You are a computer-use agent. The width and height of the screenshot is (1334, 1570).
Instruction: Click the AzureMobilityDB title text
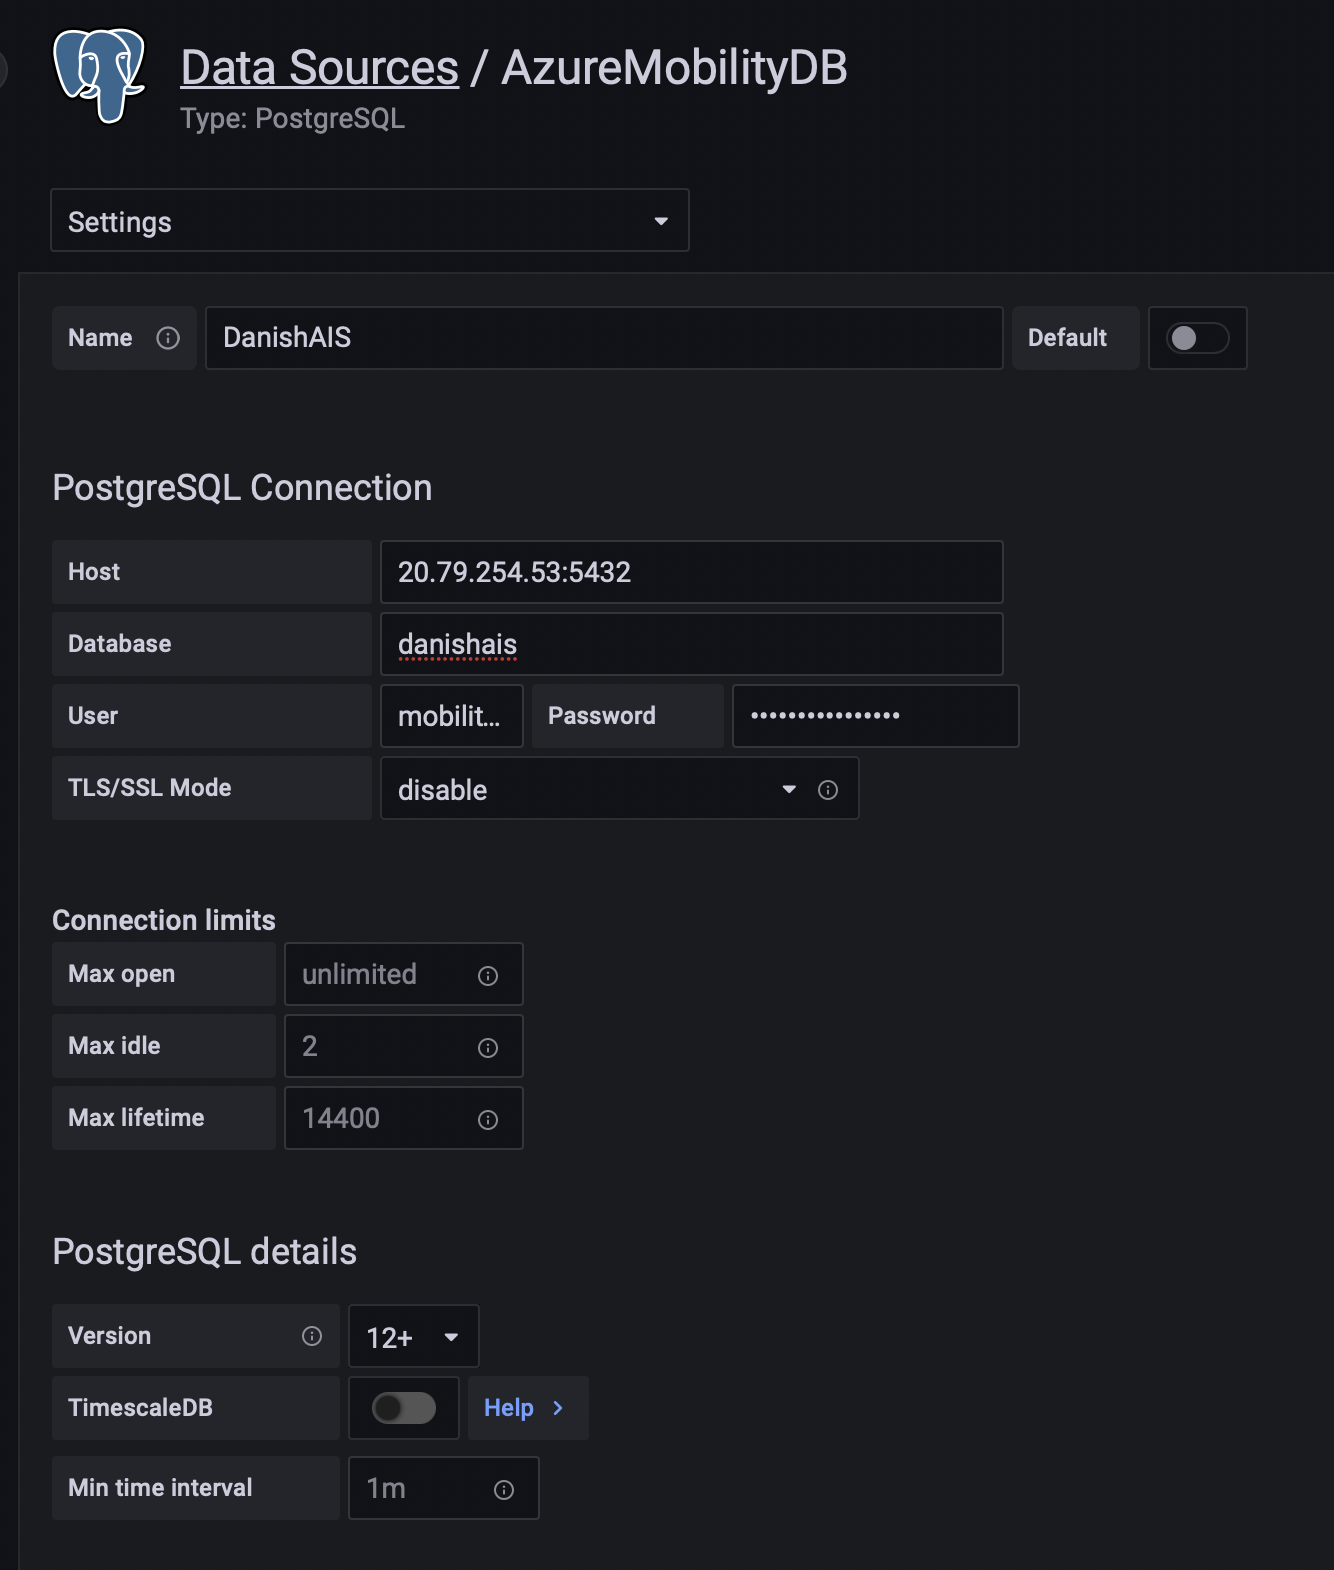point(674,68)
